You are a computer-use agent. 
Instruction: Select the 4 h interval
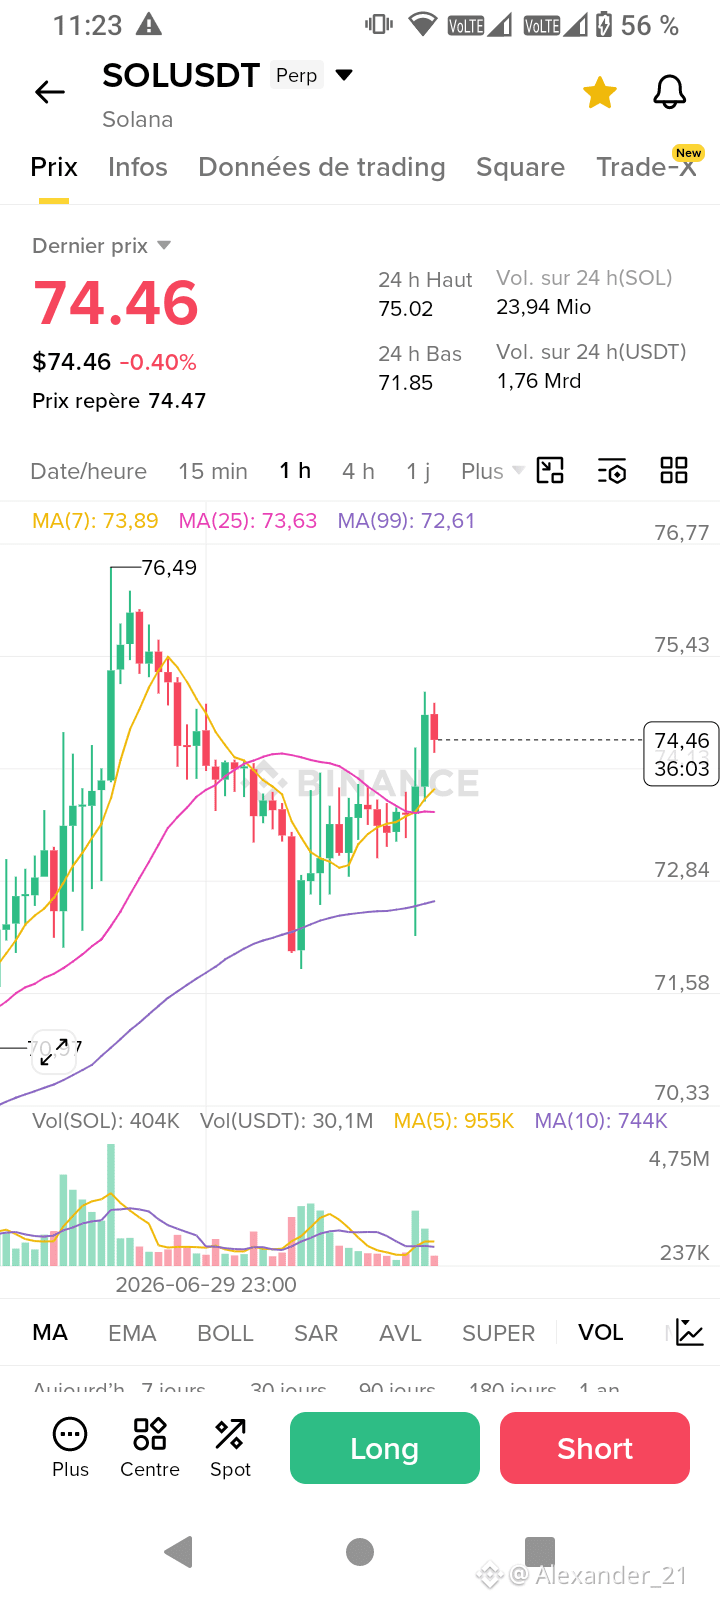click(x=358, y=471)
